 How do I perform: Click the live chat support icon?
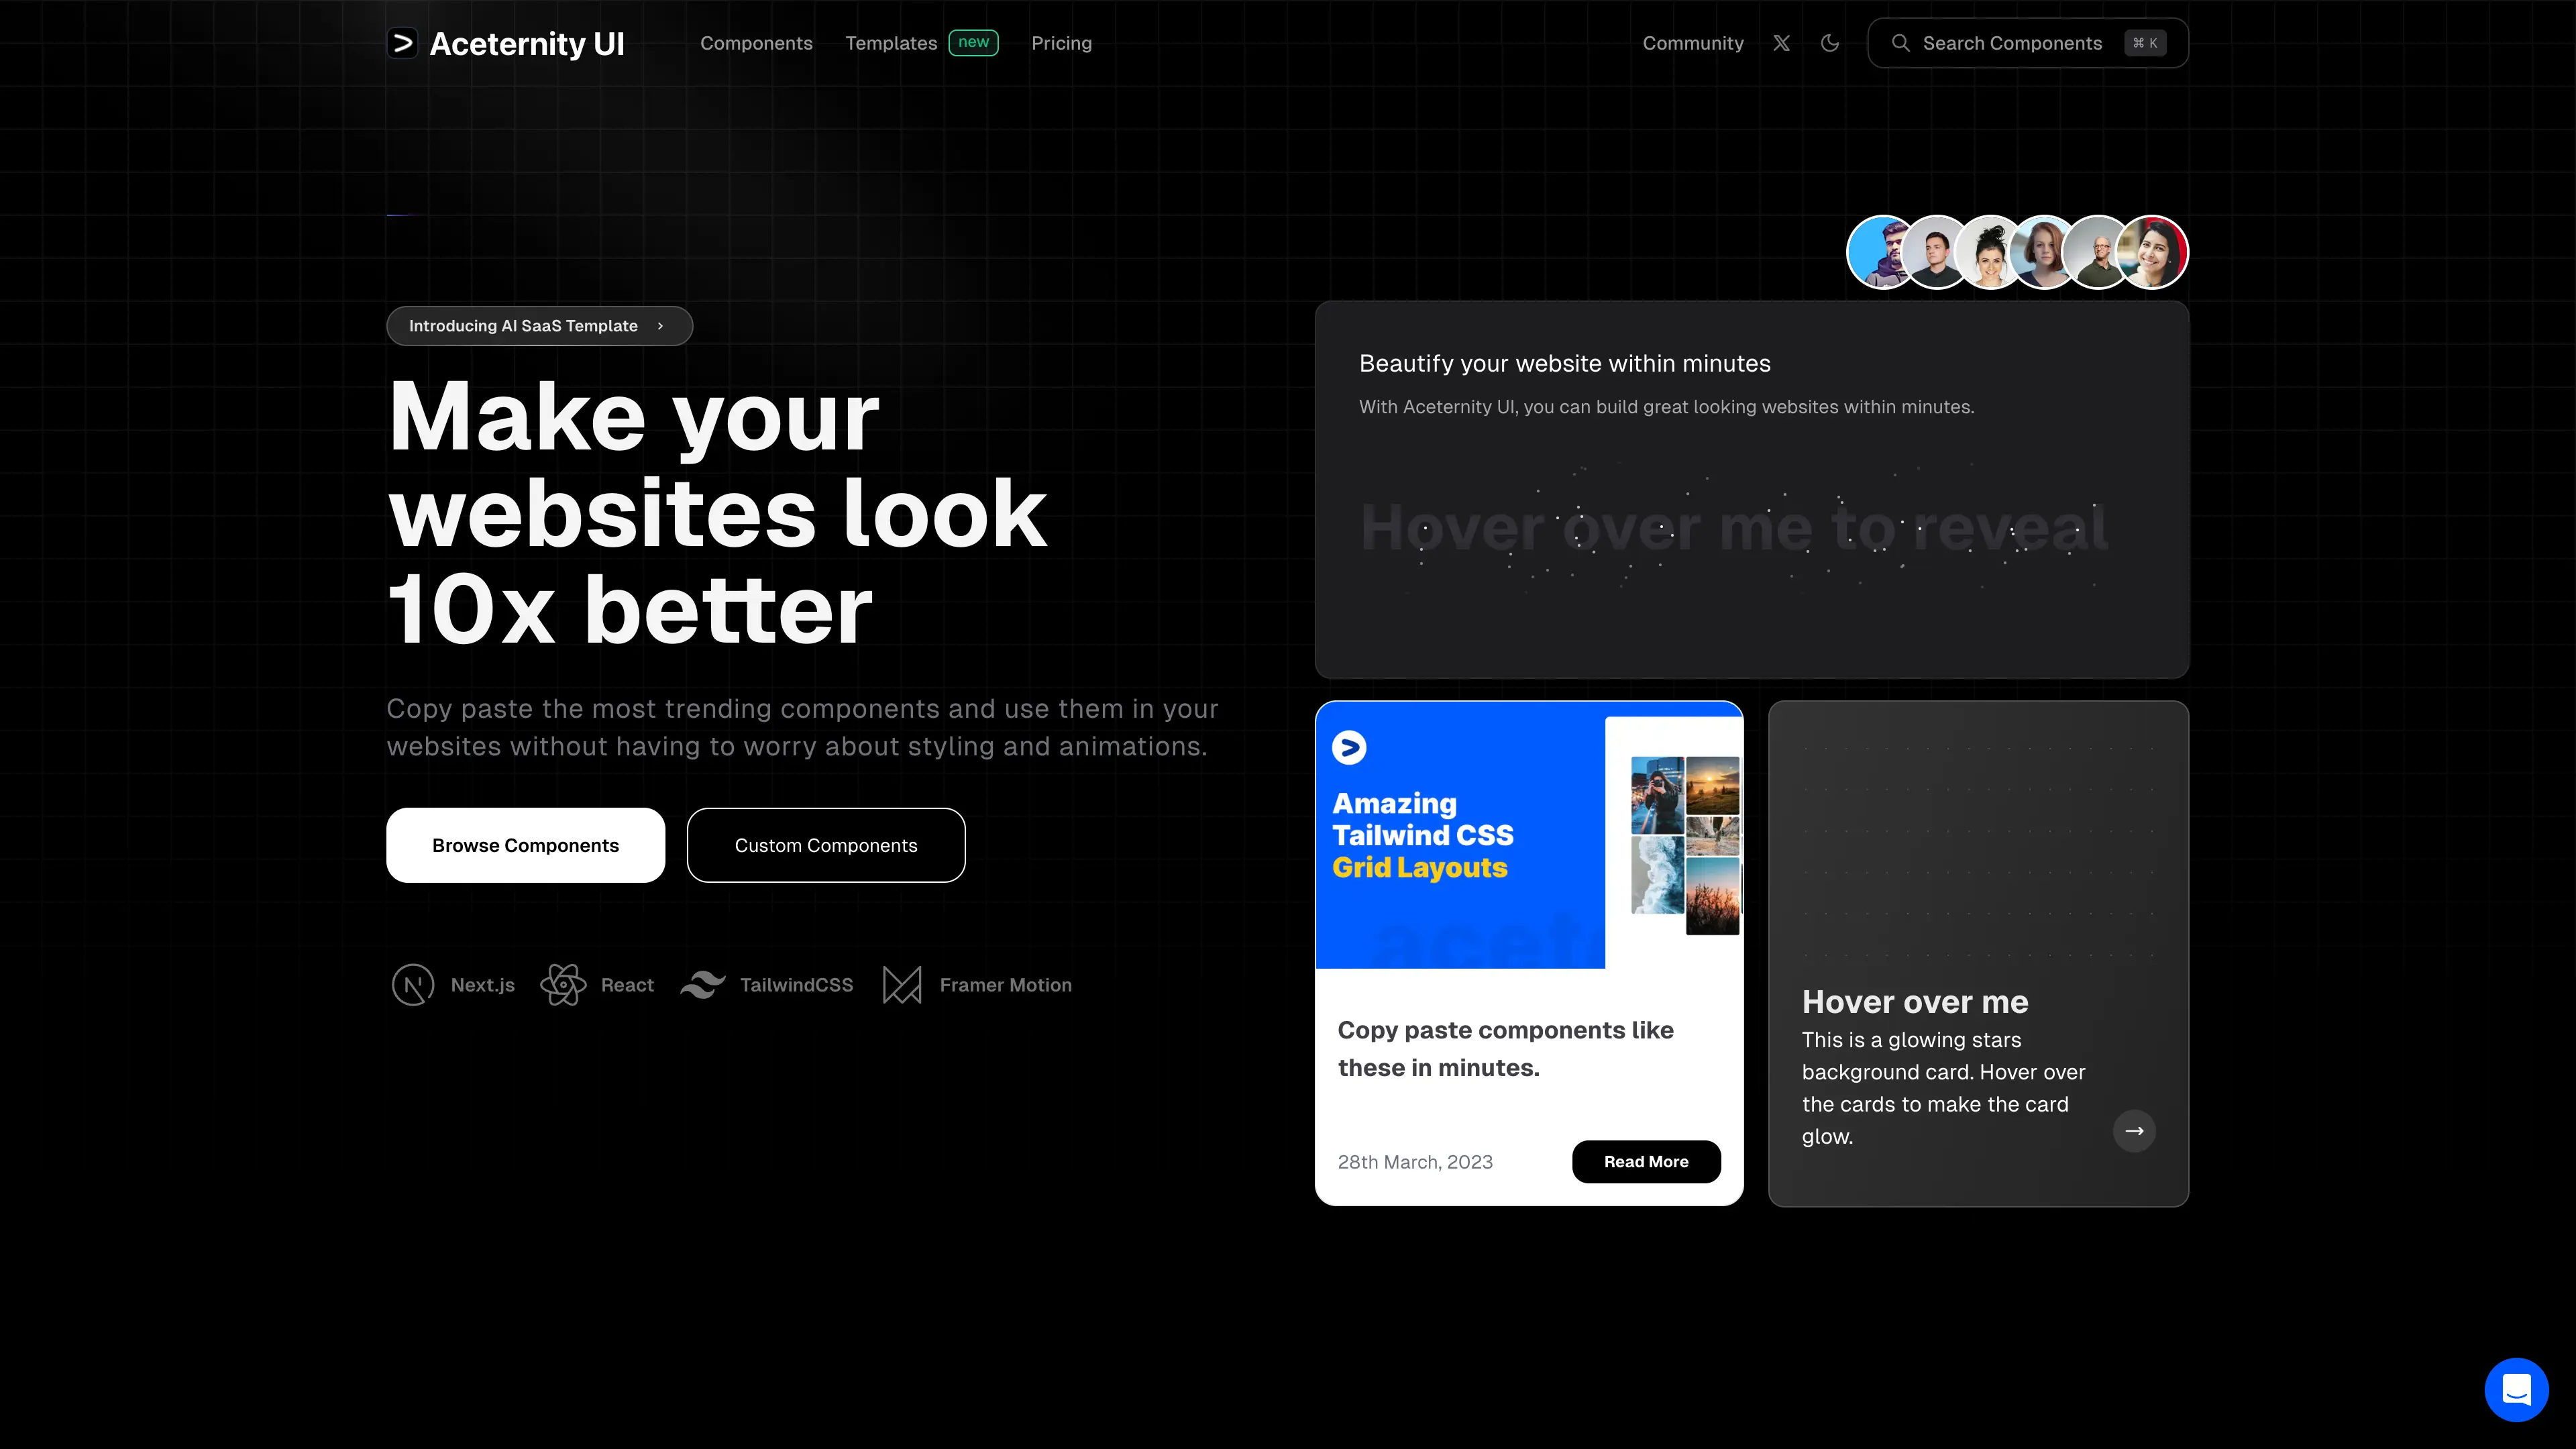point(2516,1389)
